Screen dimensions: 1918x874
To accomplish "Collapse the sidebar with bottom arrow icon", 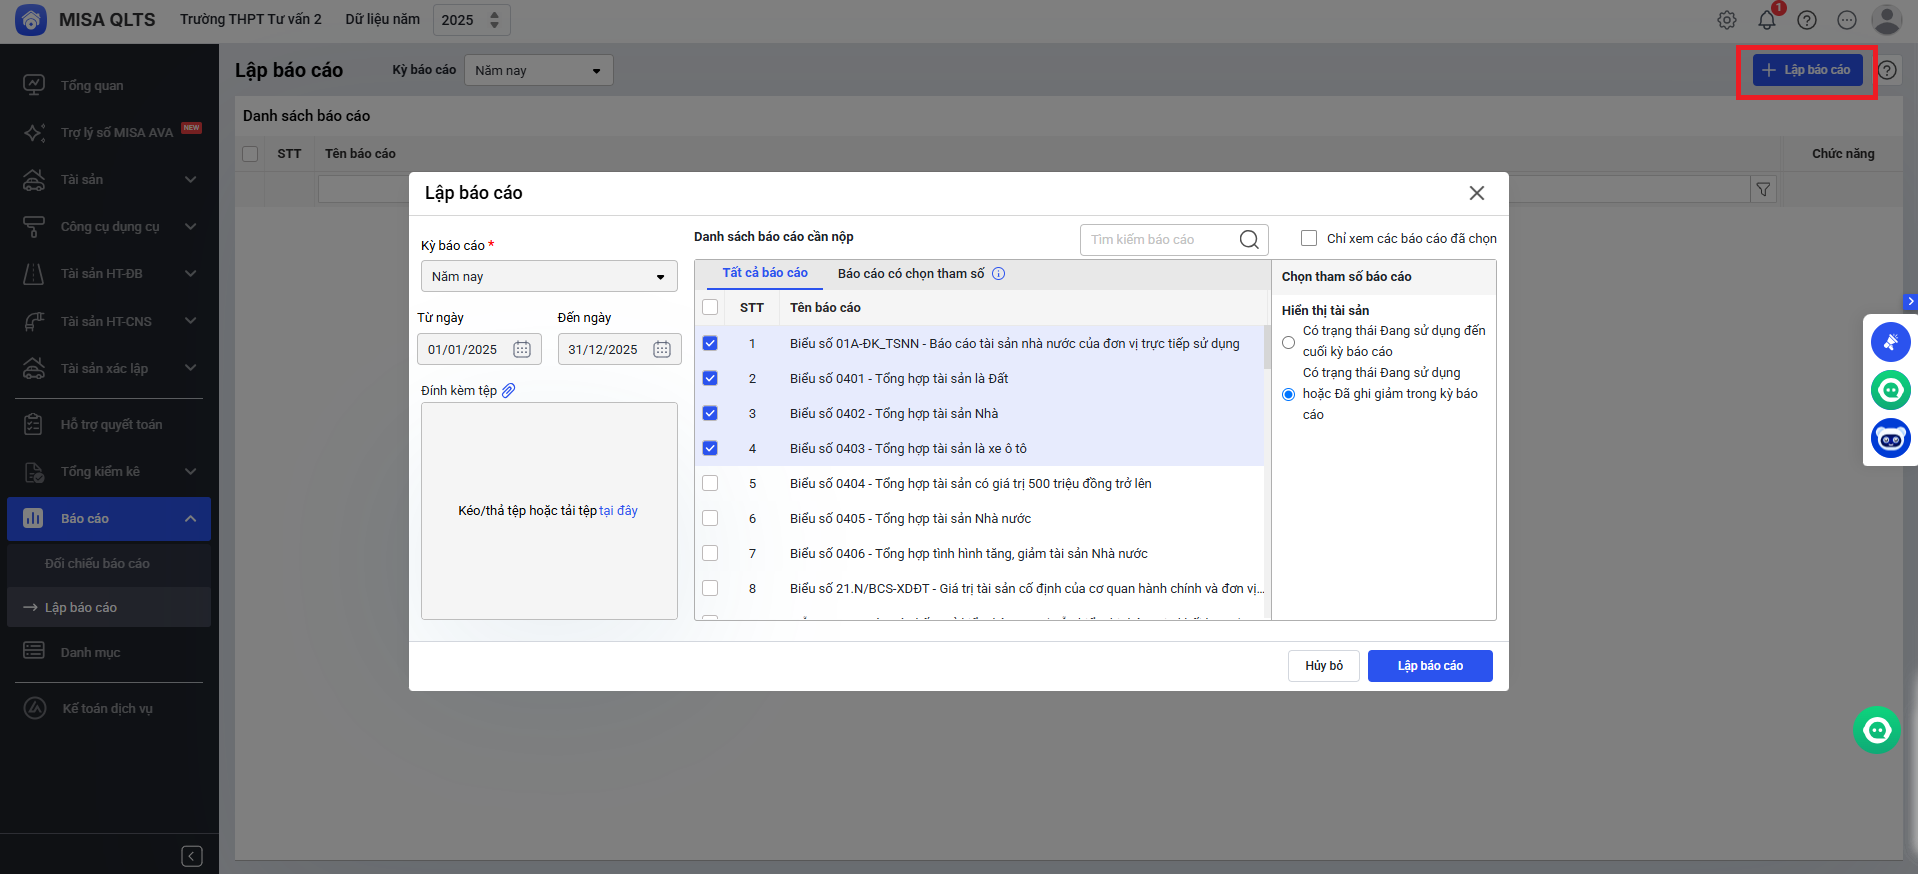I will 192,856.
